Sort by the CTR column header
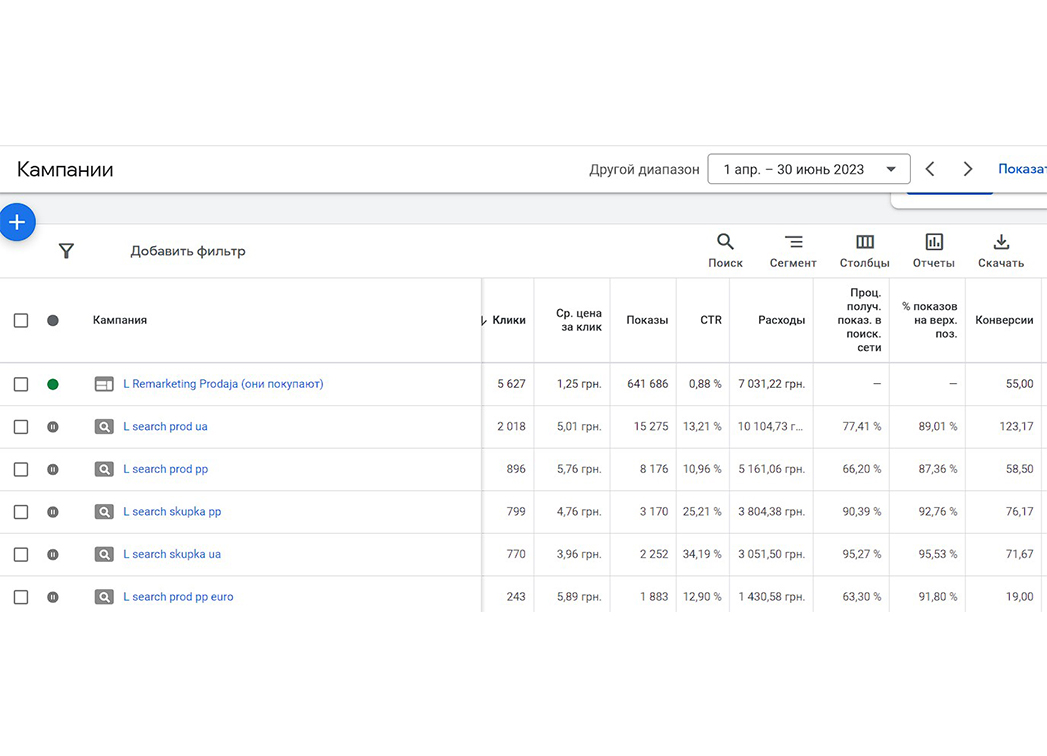The width and height of the screenshot is (1047, 756). [x=710, y=321]
